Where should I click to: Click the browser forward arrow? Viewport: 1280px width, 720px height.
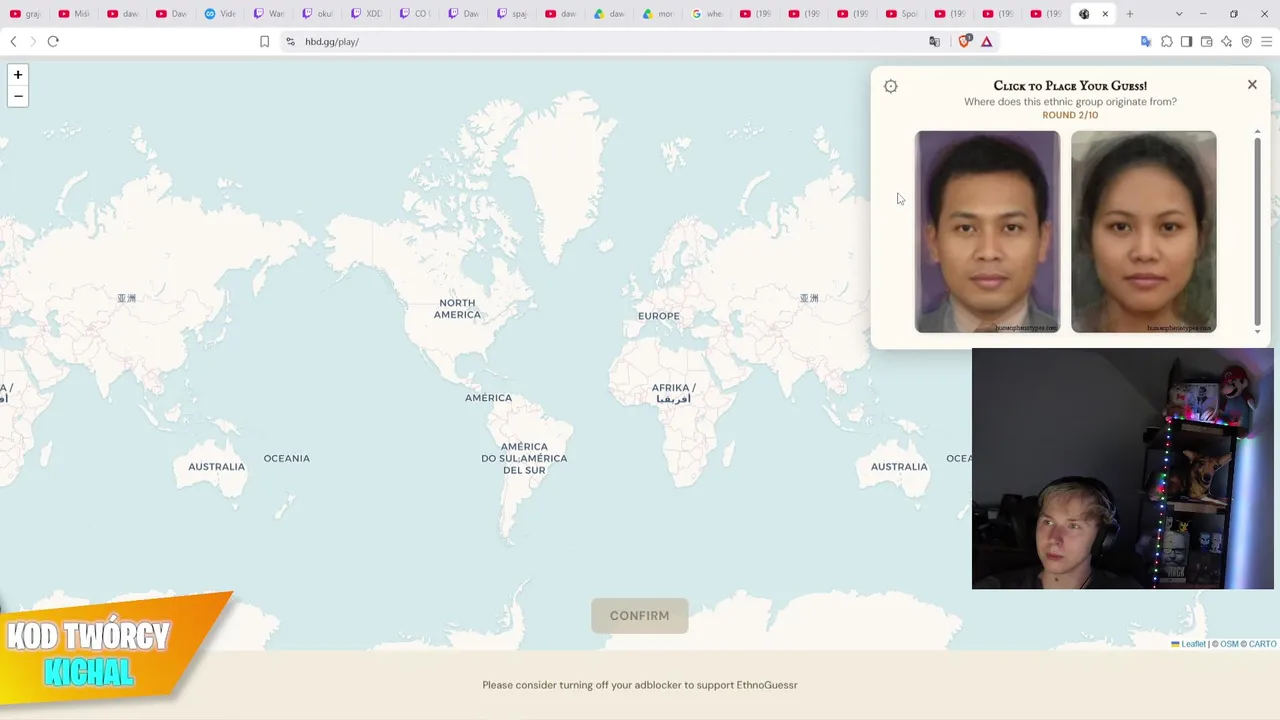click(x=32, y=41)
